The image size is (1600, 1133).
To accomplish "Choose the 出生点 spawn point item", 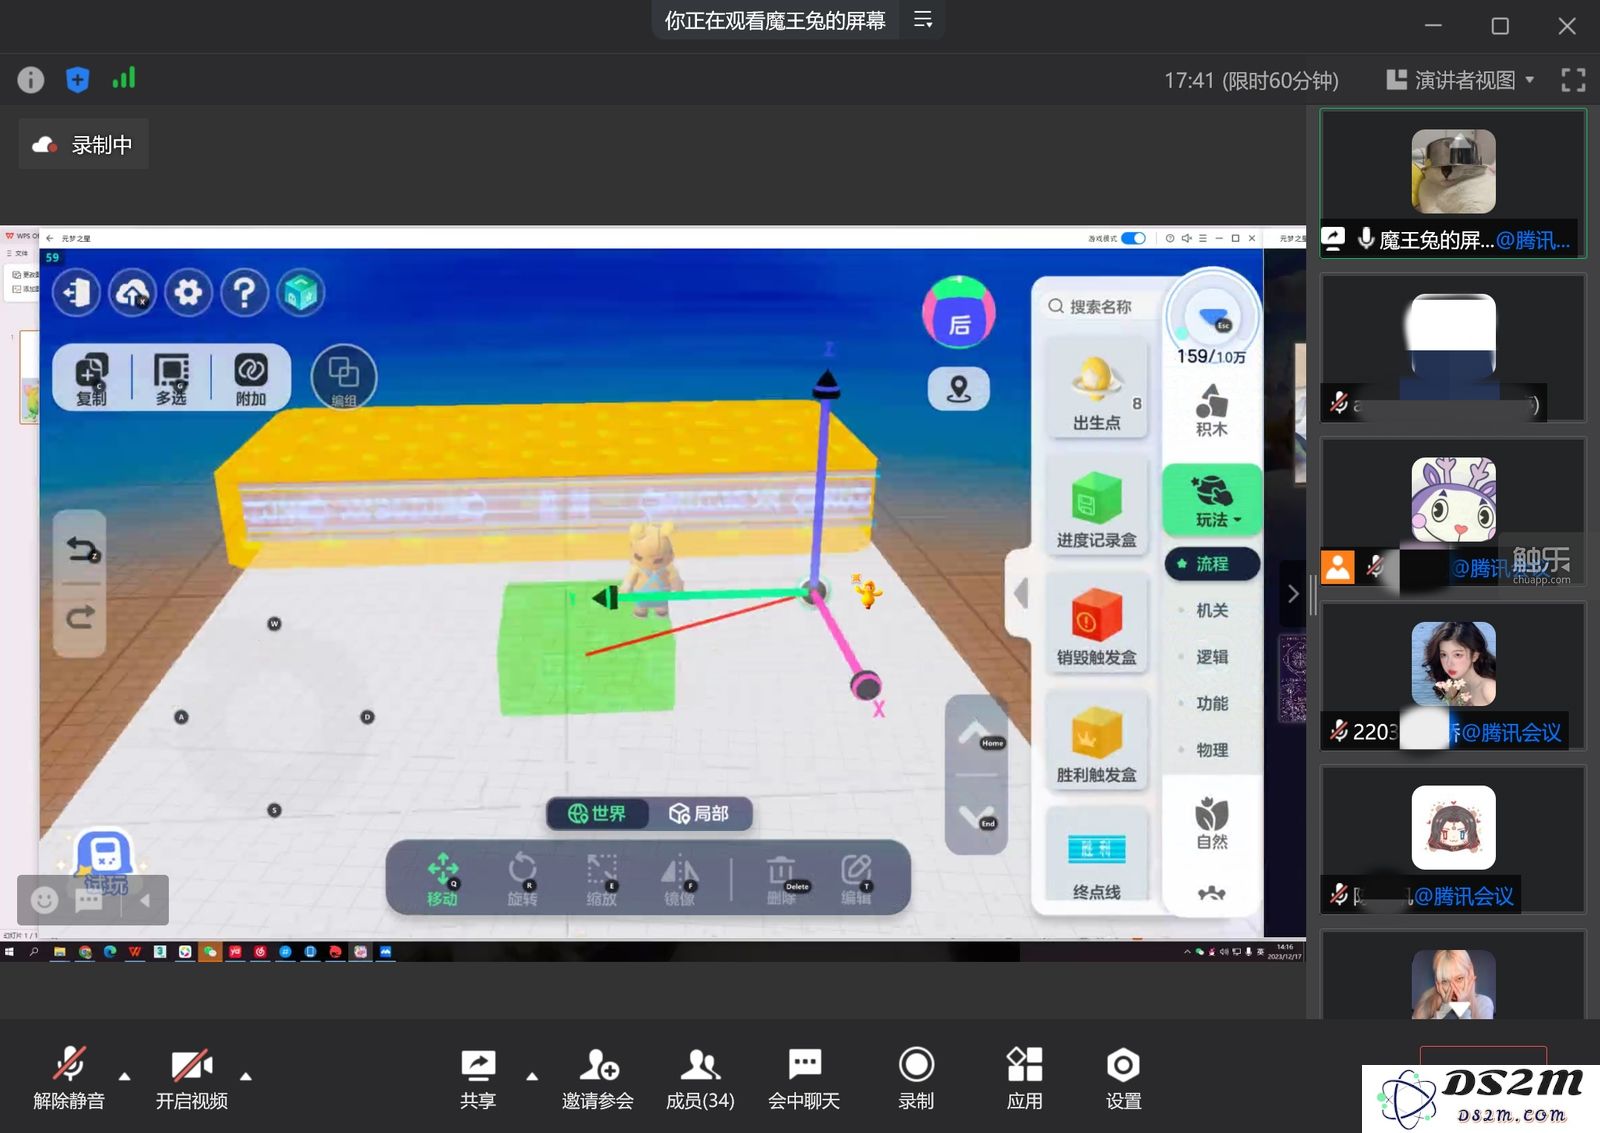I will (x=1096, y=388).
